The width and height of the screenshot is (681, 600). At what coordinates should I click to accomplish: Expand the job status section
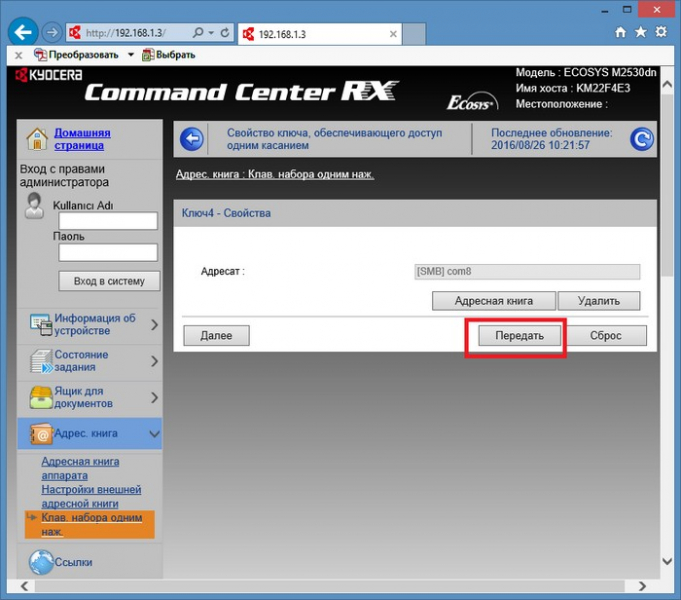point(154,361)
